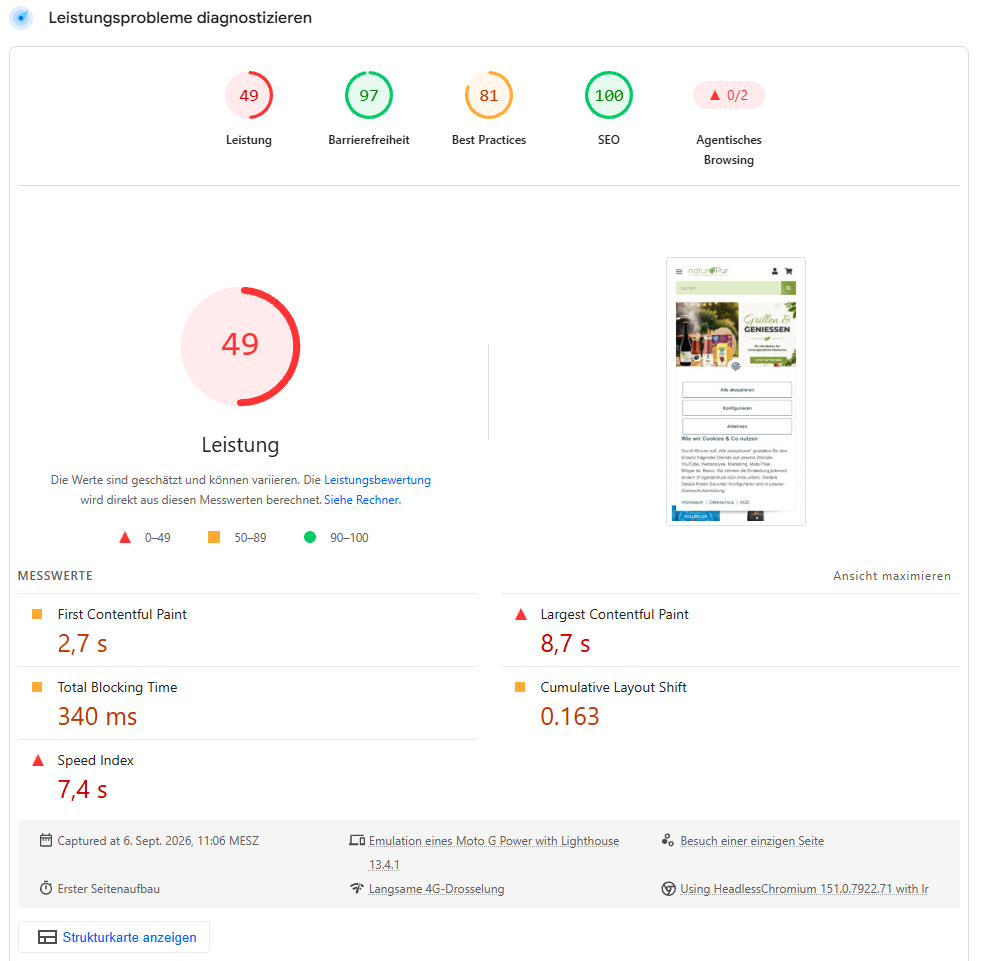Click the red triangle 0–49 legend icon
Screen dimensions: 981x961
coord(125,537)
